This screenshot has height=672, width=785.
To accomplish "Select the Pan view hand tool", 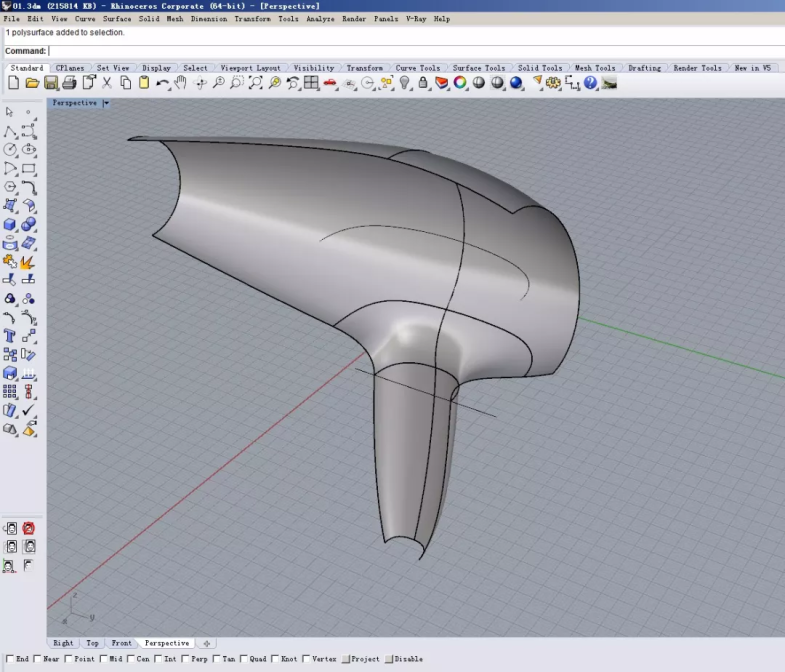I will pyautogui.click(x=181, y=83).
